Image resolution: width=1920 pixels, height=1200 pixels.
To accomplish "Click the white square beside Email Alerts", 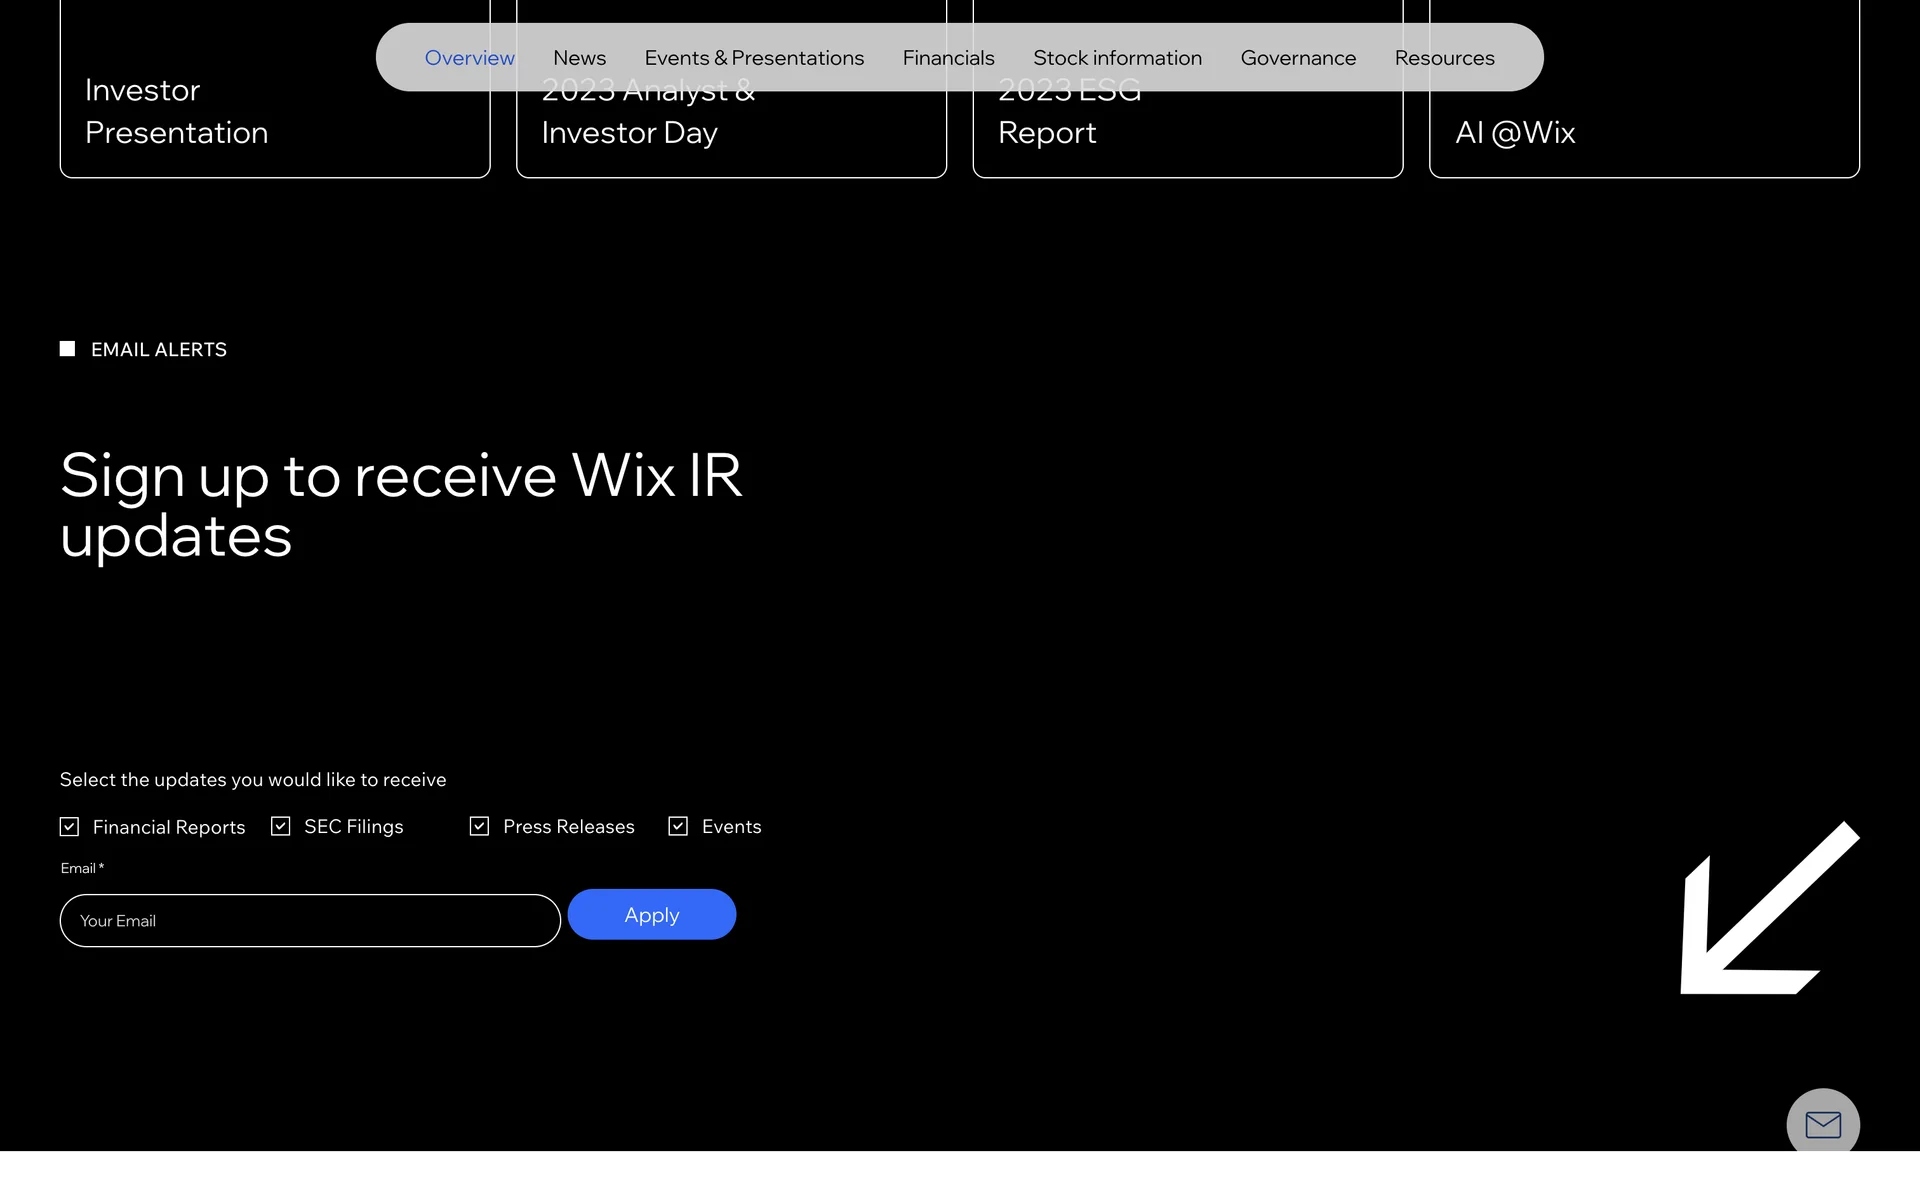I will pos(67,349).
